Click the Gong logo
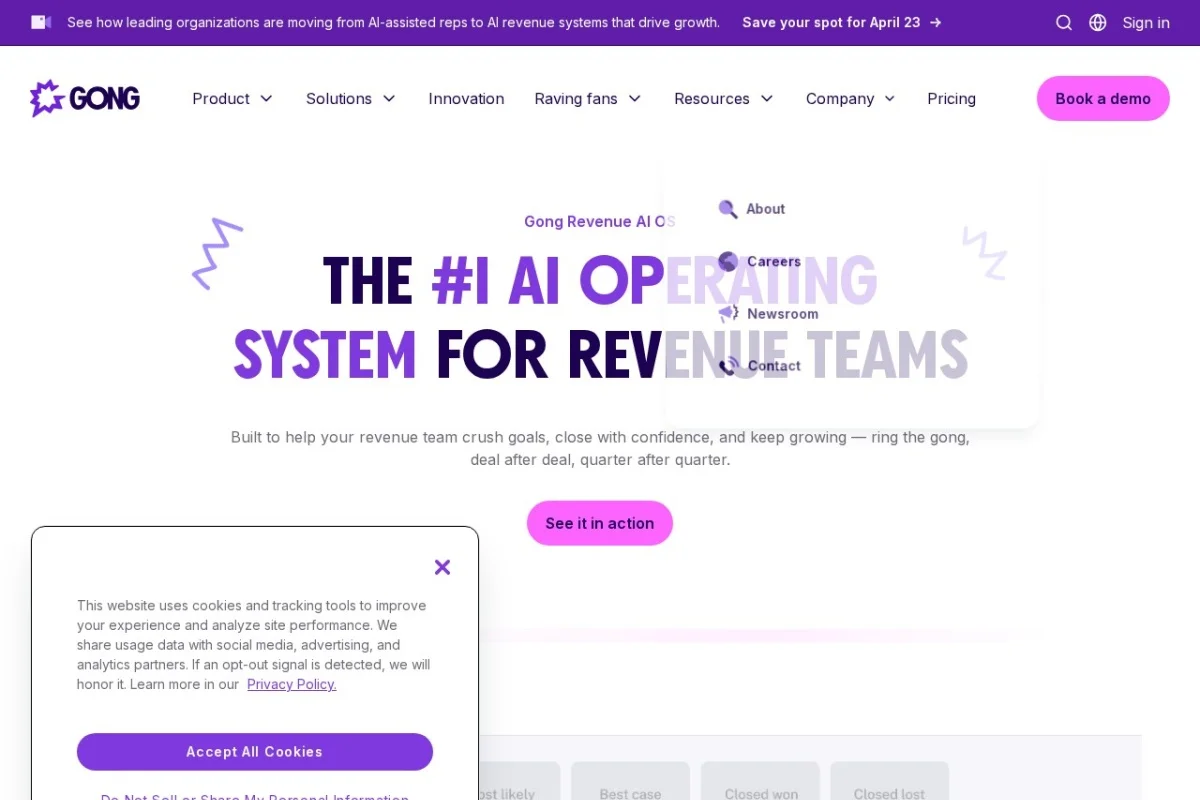This screenshot has height=800, width=1200. click(x=85, y=98)
